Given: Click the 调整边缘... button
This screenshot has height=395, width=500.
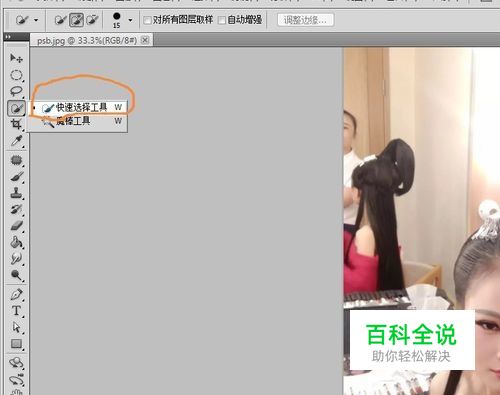Looking at the screenshot, I should tap(305, 20).
